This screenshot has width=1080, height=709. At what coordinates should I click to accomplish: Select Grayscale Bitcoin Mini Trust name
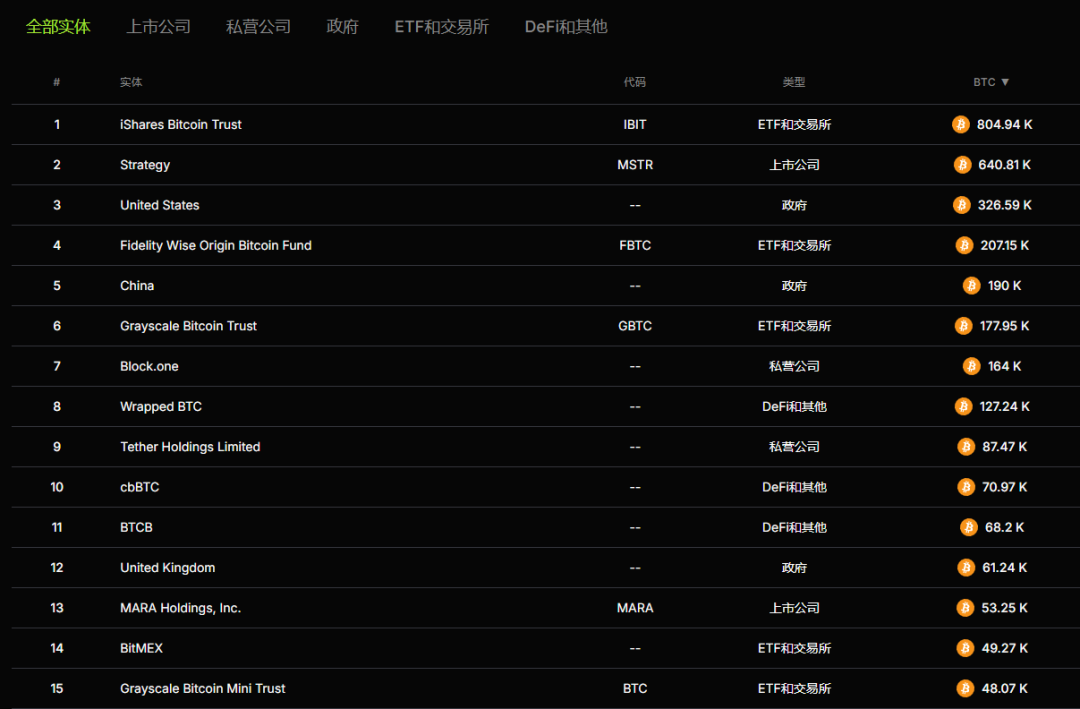coord(202,689)
